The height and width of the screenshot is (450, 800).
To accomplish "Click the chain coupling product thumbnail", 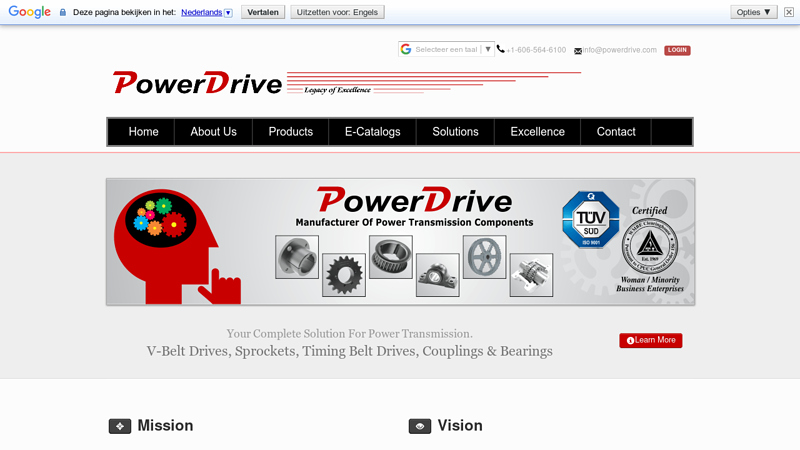I will click(x=531, y=275).
